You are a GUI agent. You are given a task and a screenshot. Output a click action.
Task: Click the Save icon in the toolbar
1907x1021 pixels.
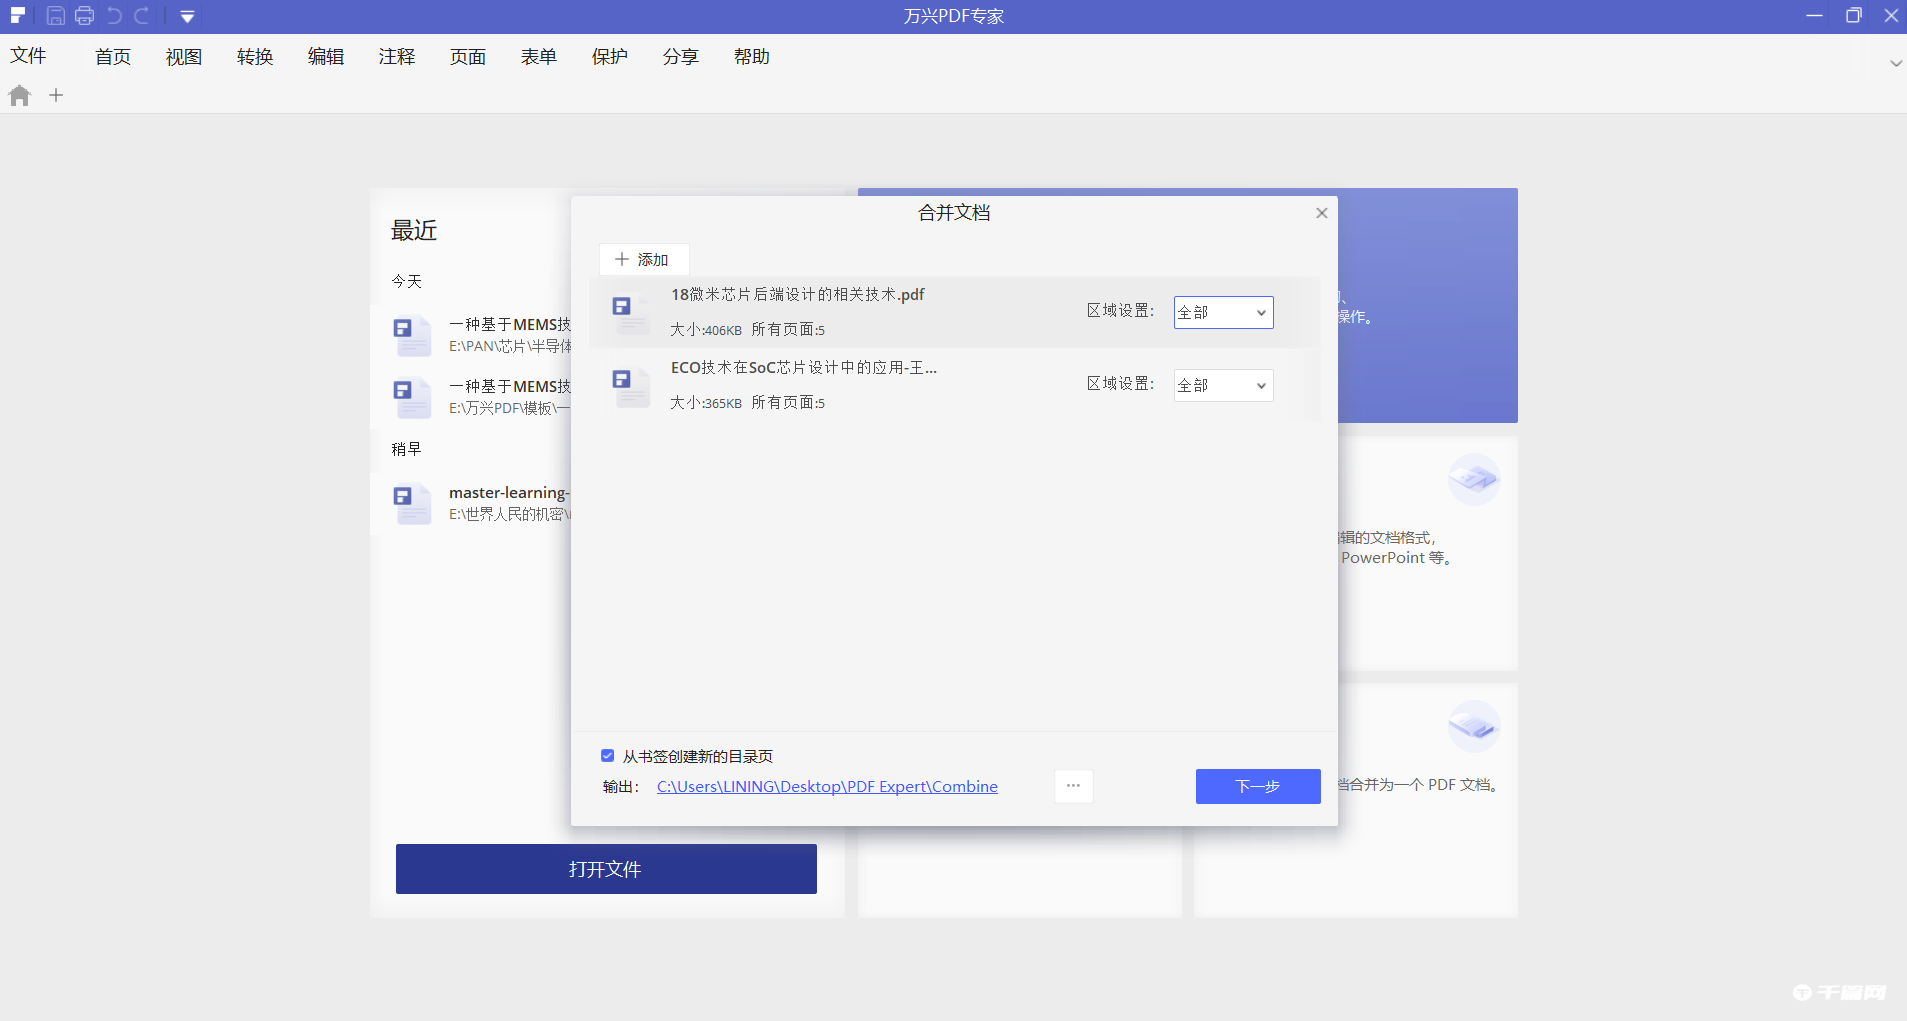point(55,15)
